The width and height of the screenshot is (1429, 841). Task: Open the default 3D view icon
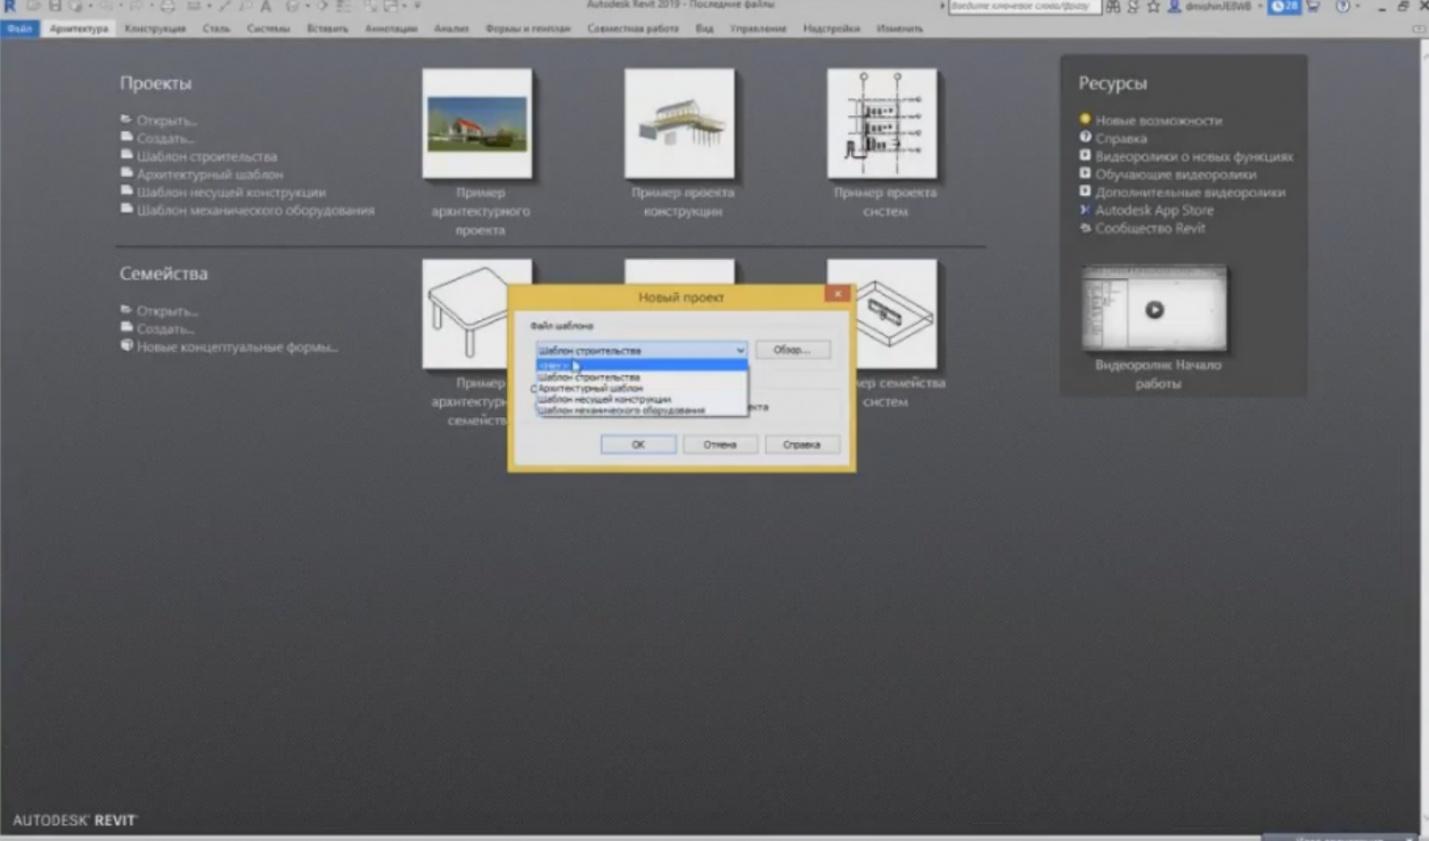[x=293, y=6]
